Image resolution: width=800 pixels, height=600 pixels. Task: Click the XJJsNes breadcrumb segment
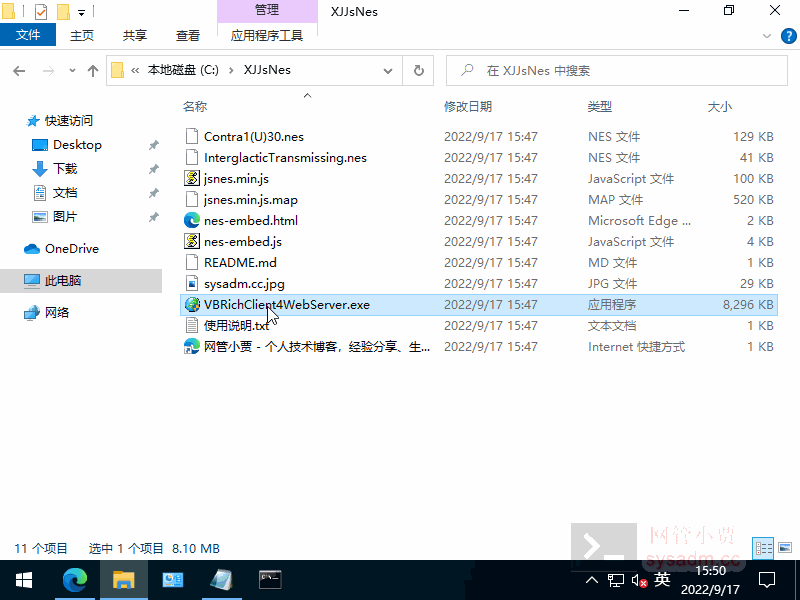[x=267, y=70]
